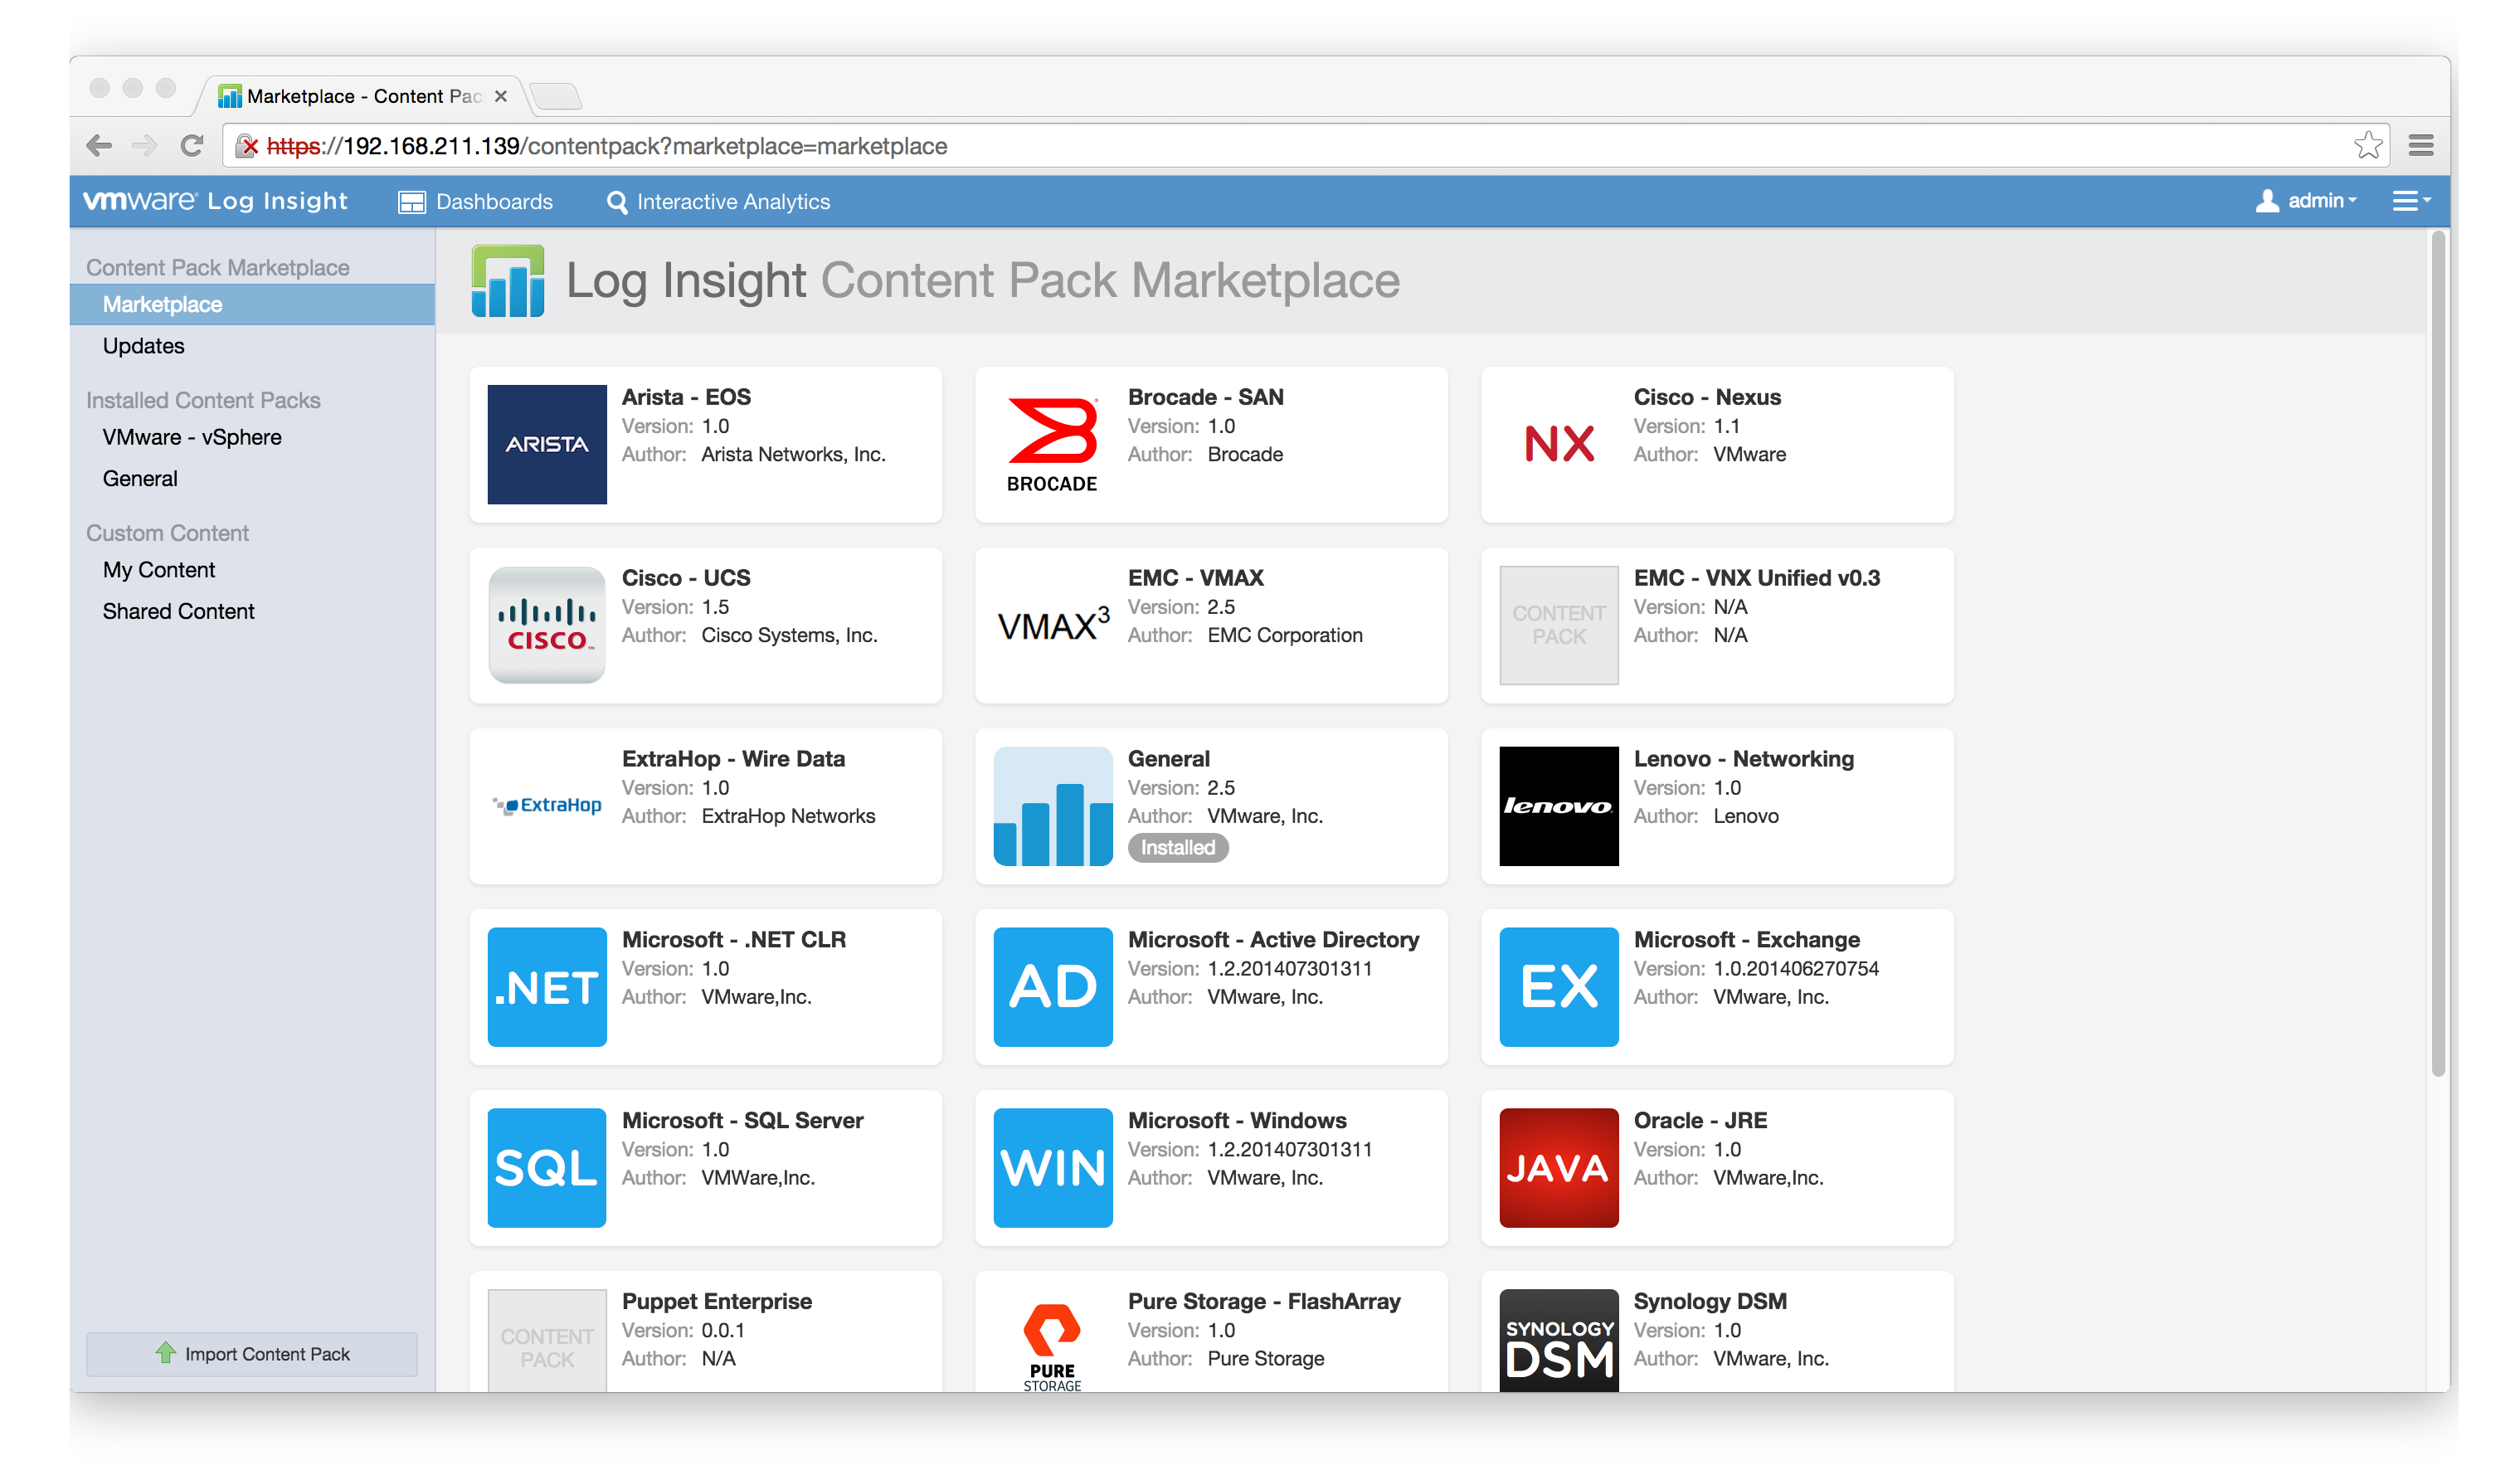The height and width of the screenshot is (1475, 2520).
Task: Click the Brocade - SAN title
Action: point(1205,397)
